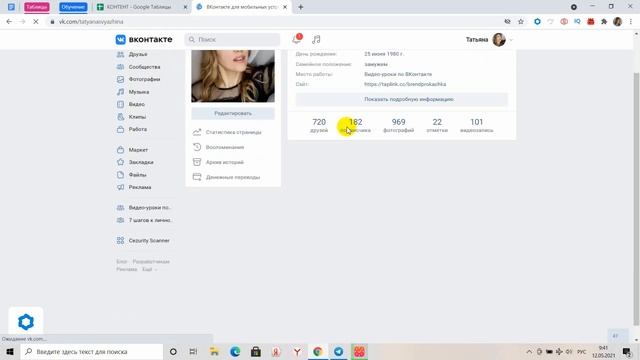The image size is (640, 360).
Task: Open a new browser tab
Action: [300, 7]
